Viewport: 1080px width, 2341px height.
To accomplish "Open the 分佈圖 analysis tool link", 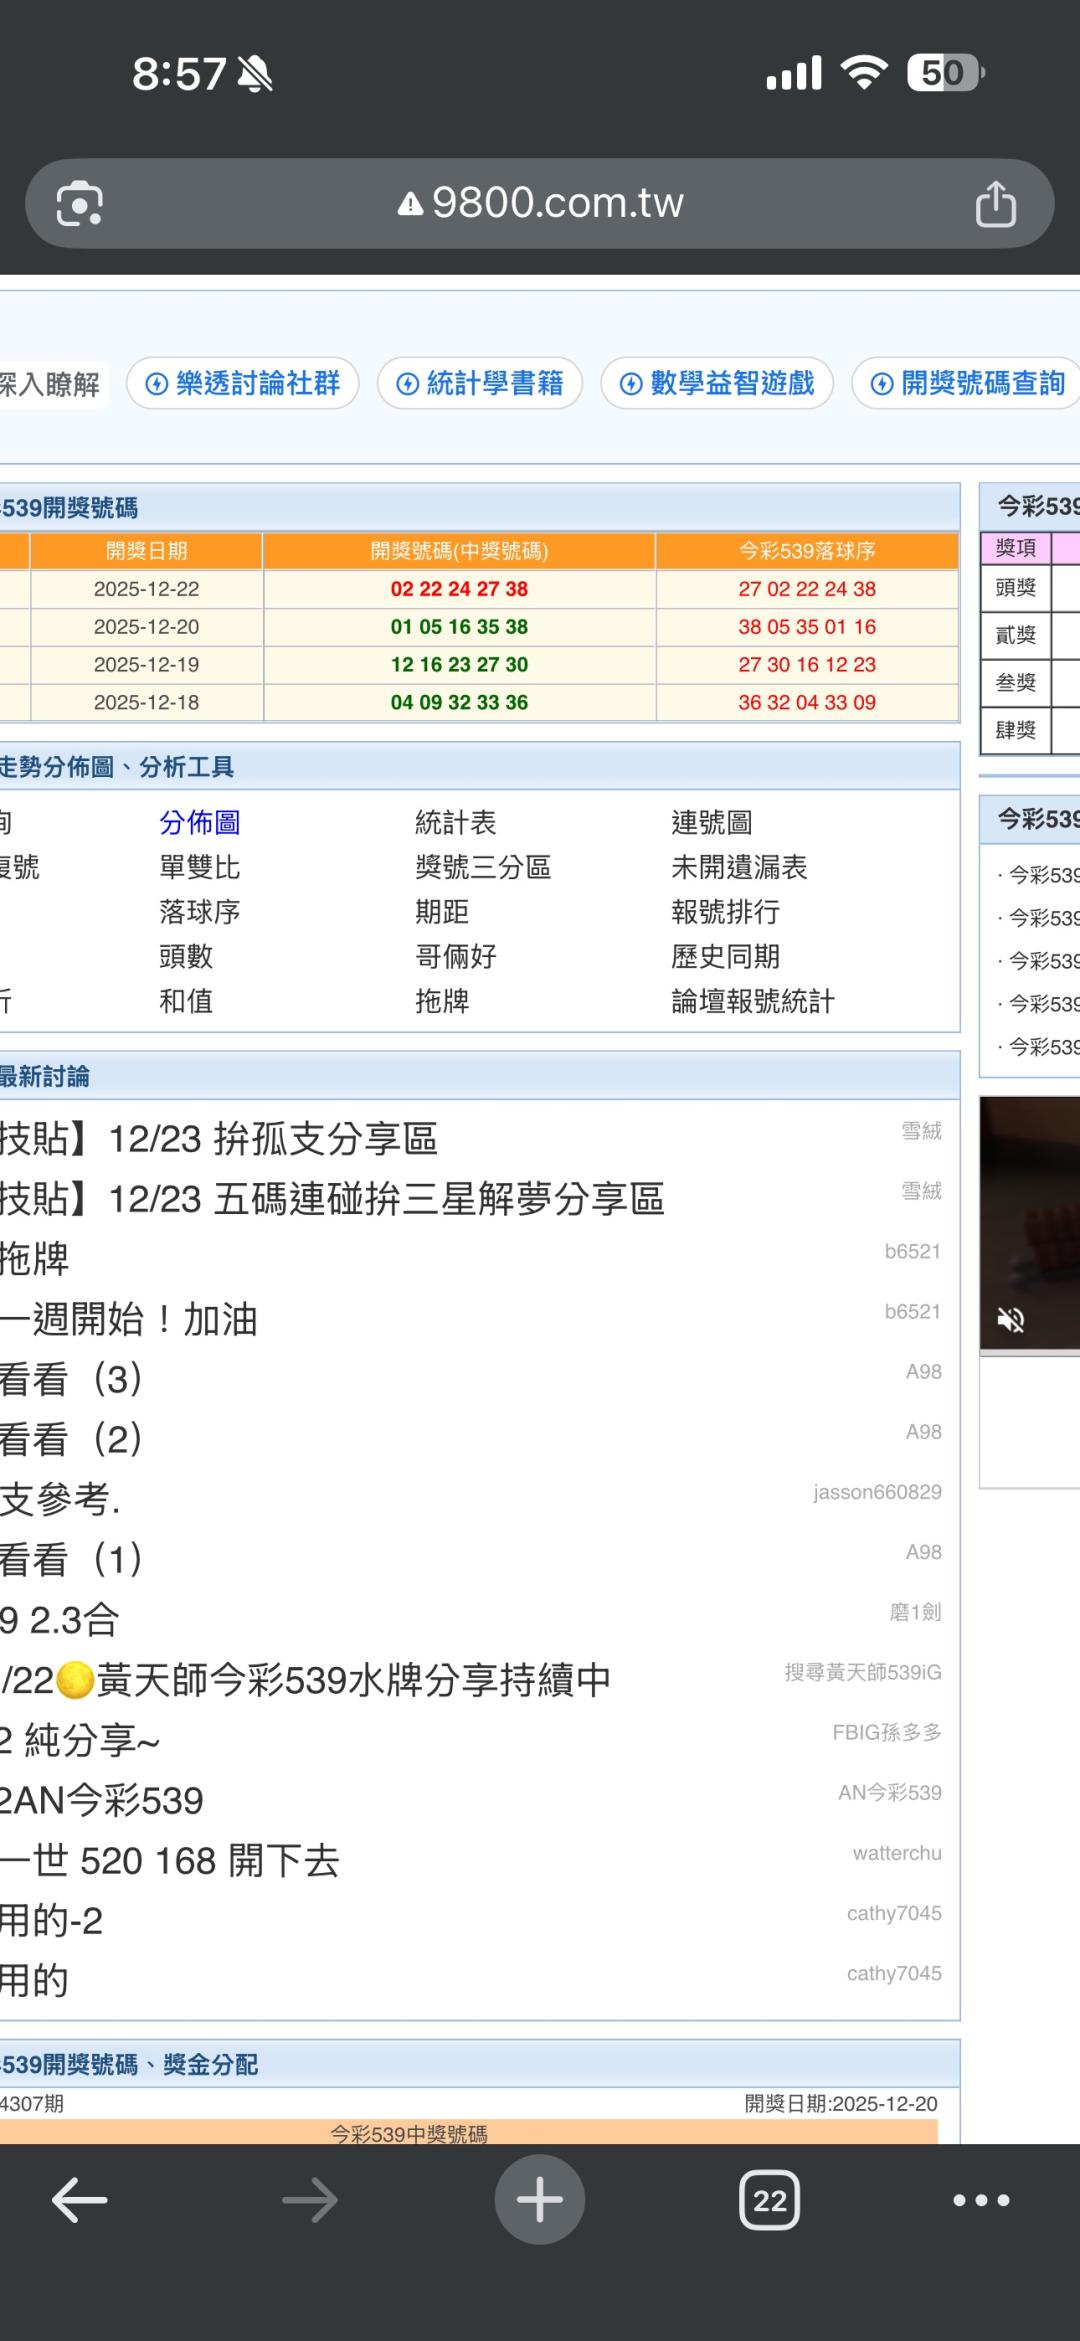I will click(200, 823).
